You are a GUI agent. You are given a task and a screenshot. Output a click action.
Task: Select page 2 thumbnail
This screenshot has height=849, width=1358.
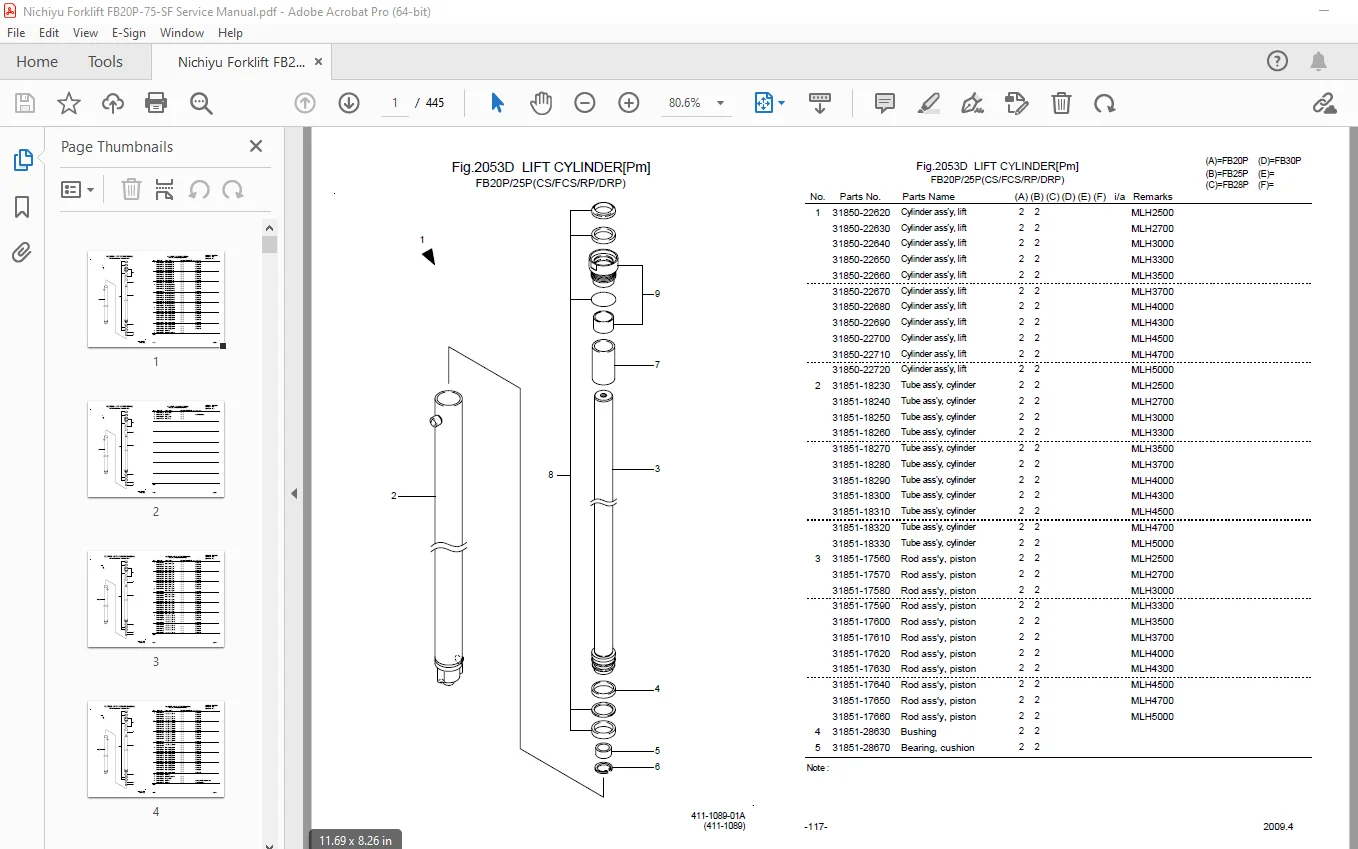[x=156, y=449]
